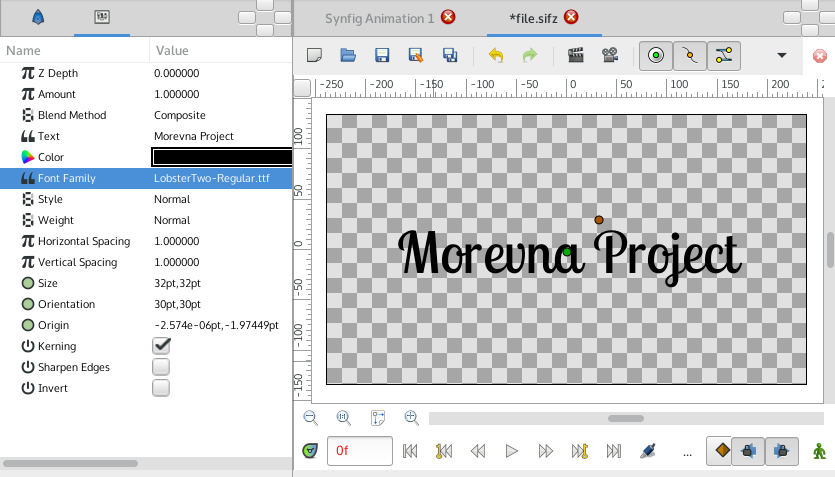Screen dimensions: 835x477
Task: Toggle the Sharpen Edges checkbox
Action: click(161, 367)
